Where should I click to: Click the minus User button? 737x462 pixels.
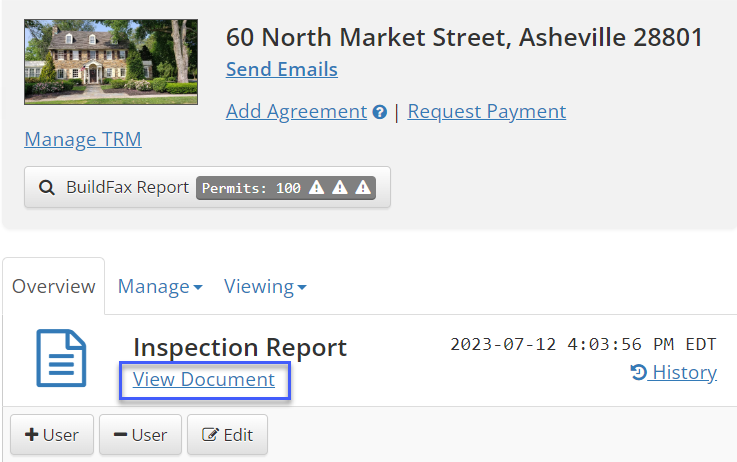pos(140,435)
